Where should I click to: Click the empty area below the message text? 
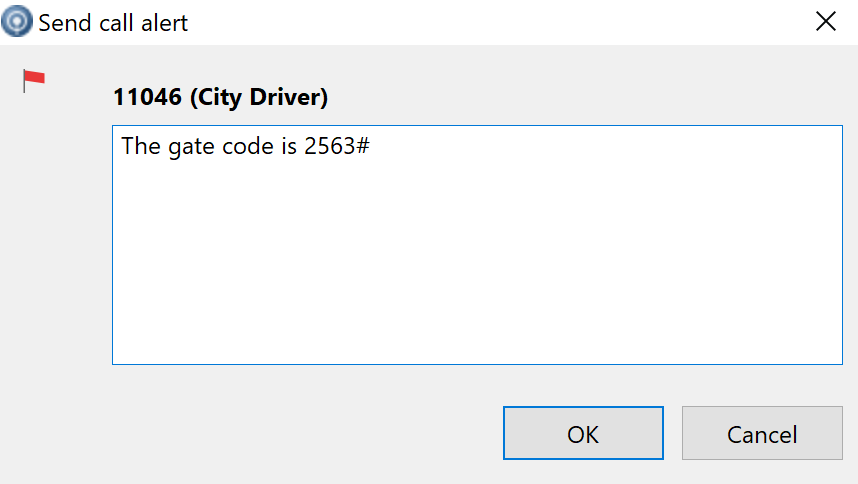(x=477, y=263)
